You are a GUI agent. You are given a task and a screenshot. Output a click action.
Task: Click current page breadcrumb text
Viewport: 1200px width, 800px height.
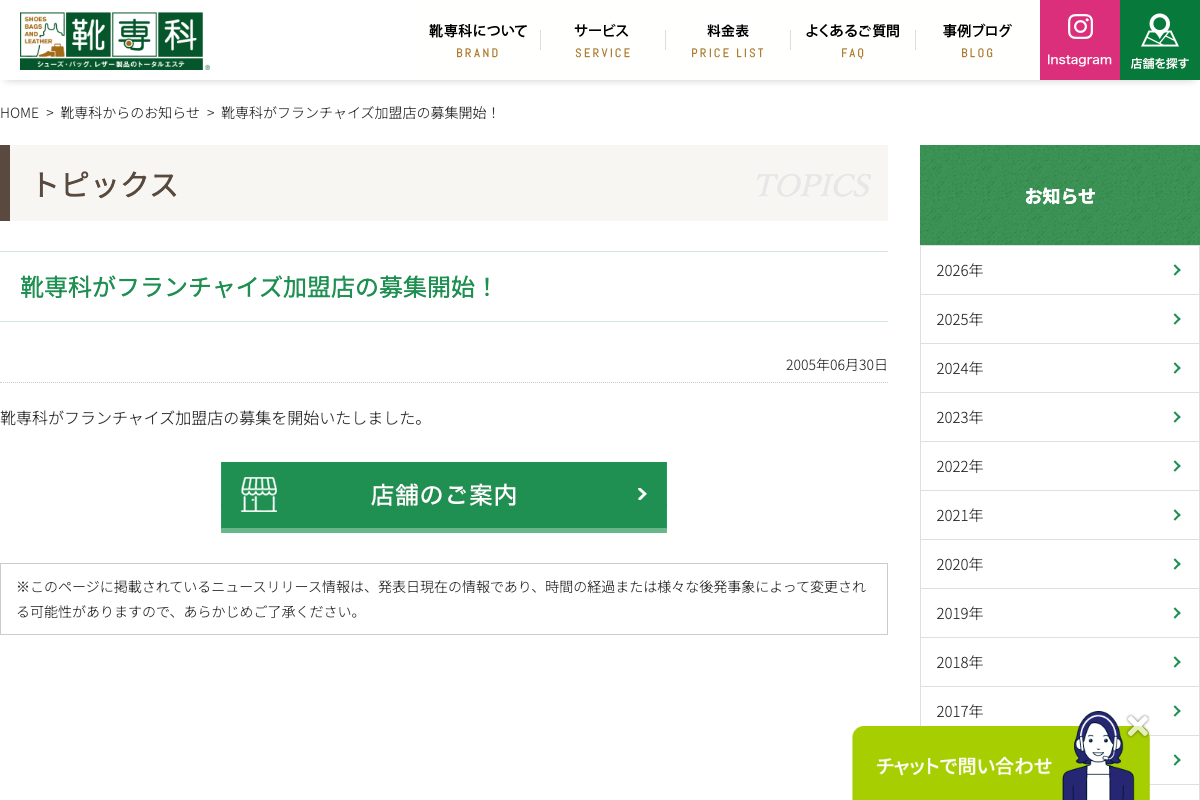360,112
